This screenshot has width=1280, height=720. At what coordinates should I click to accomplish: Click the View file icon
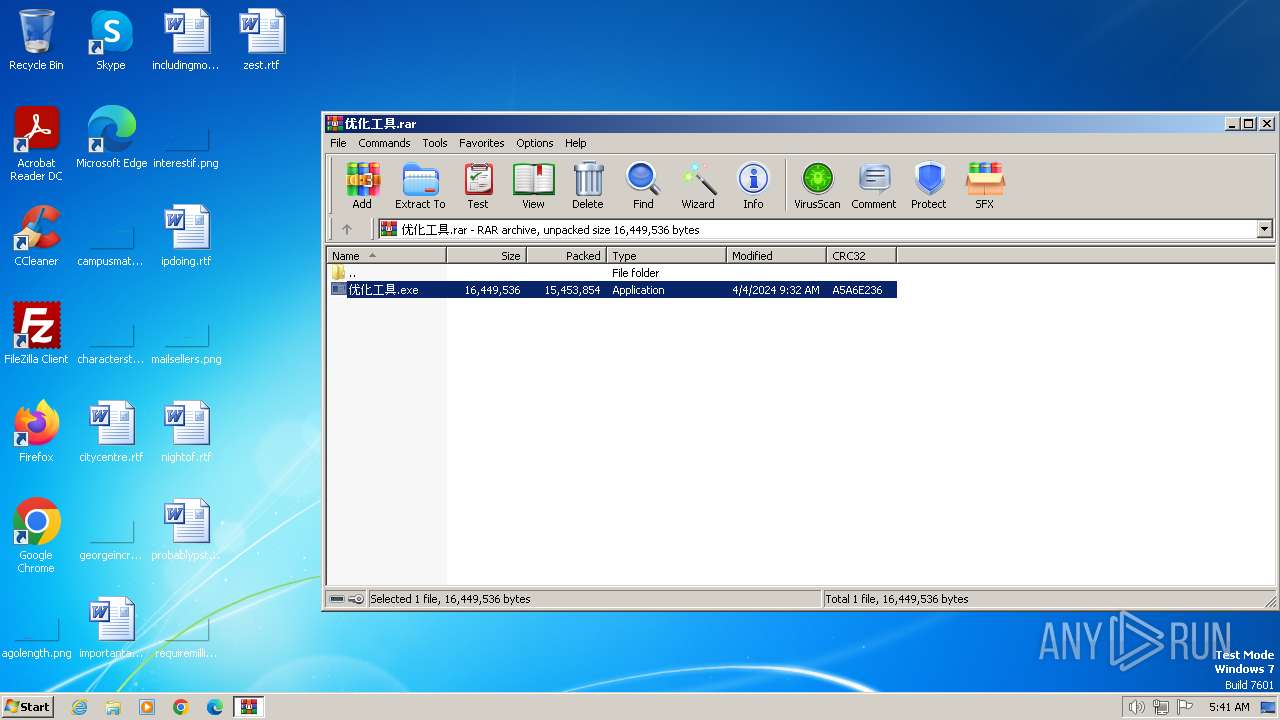533,186
